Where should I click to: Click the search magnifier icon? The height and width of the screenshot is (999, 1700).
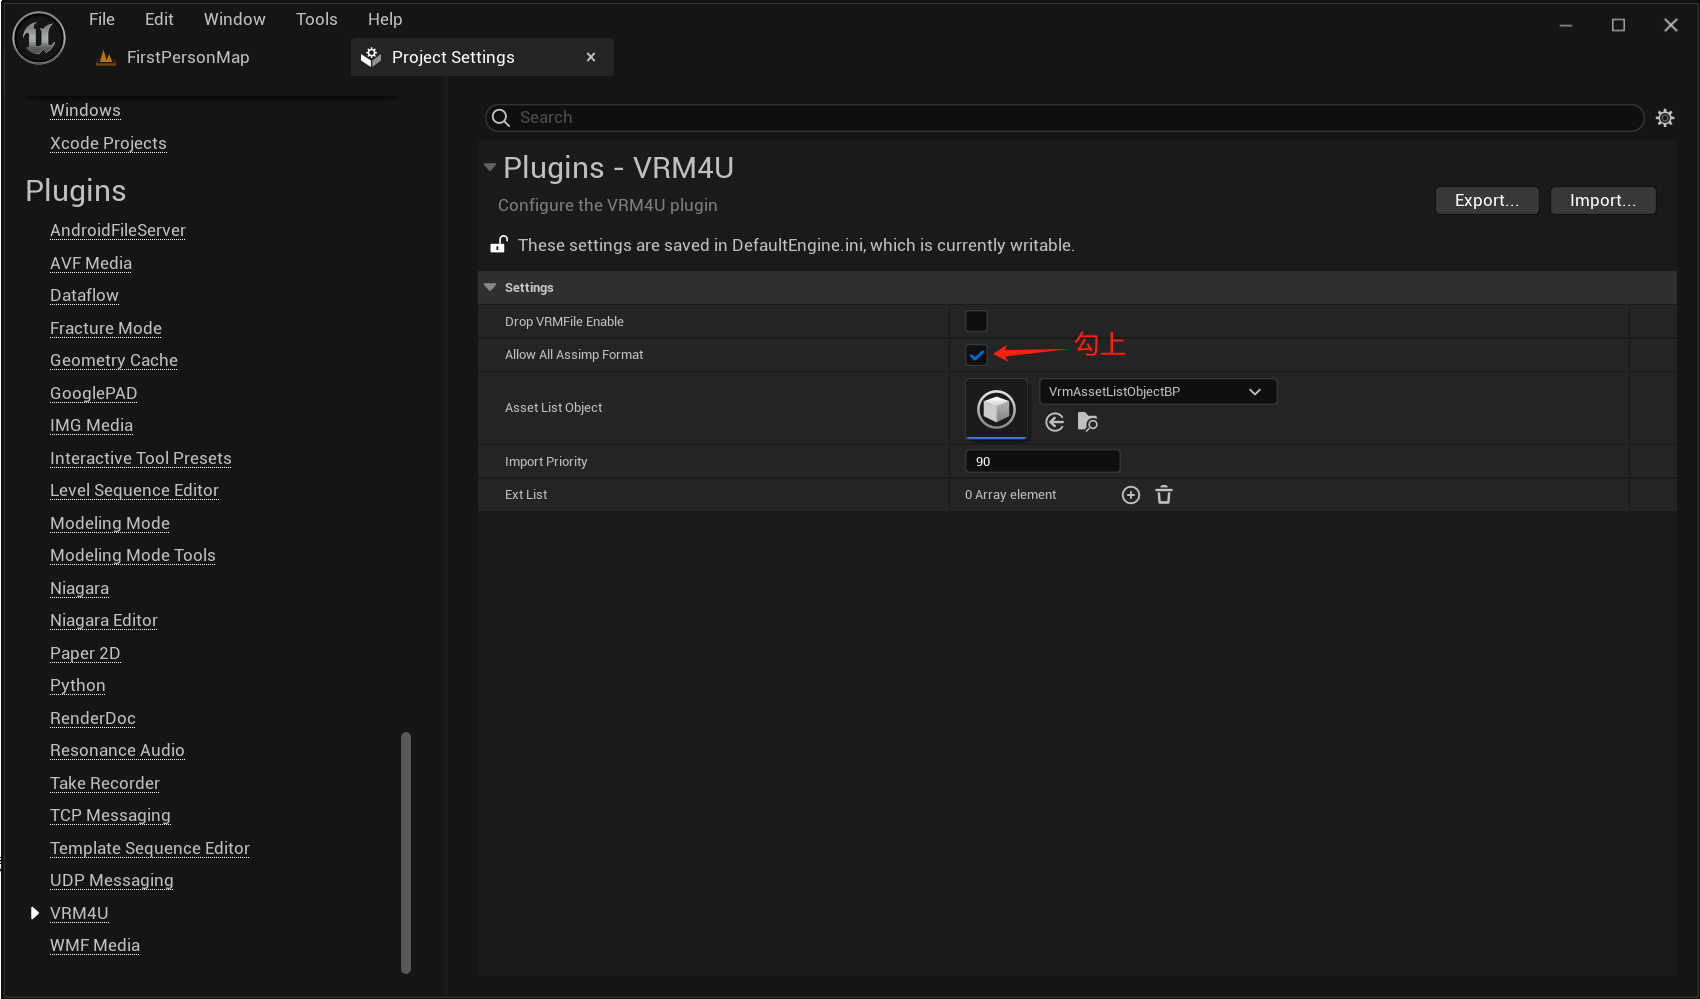[x=501, y=118]
